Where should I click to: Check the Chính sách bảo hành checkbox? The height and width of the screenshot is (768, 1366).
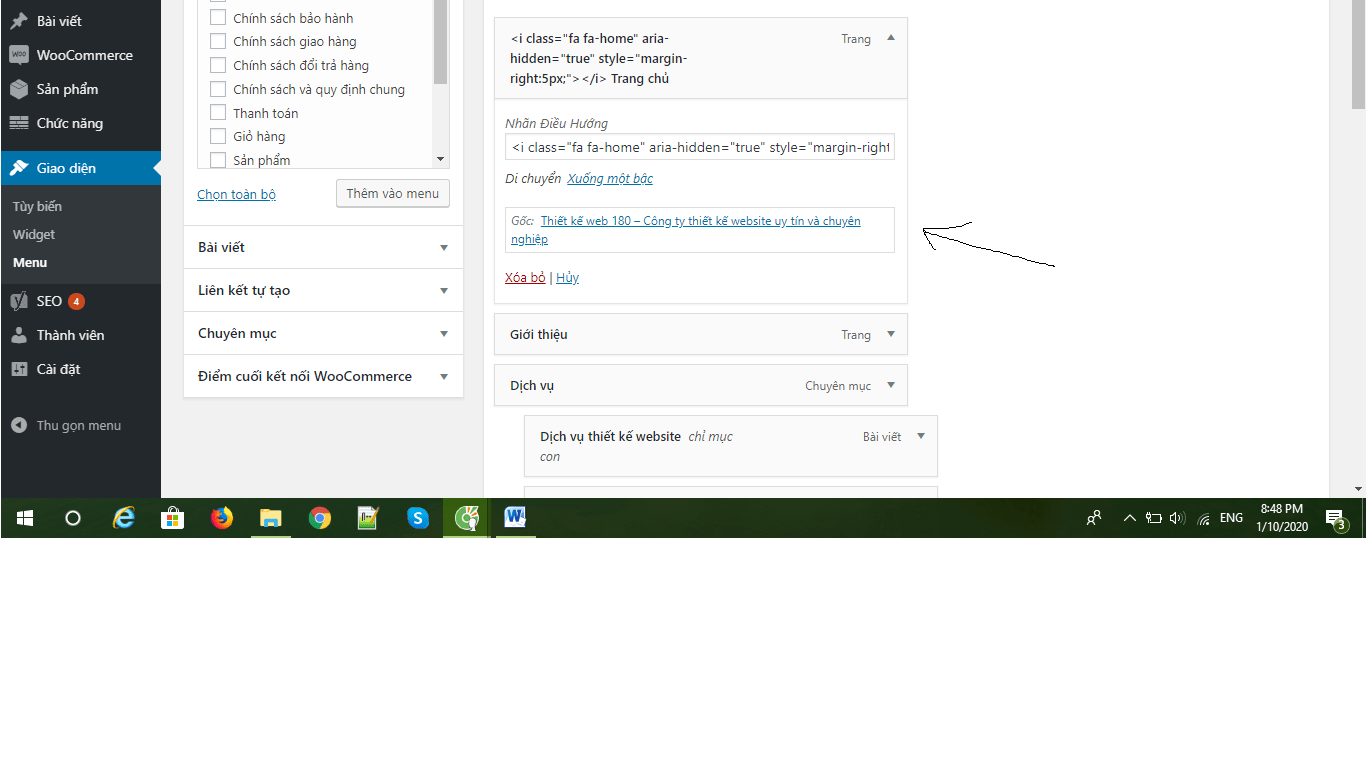coord(218,17)
